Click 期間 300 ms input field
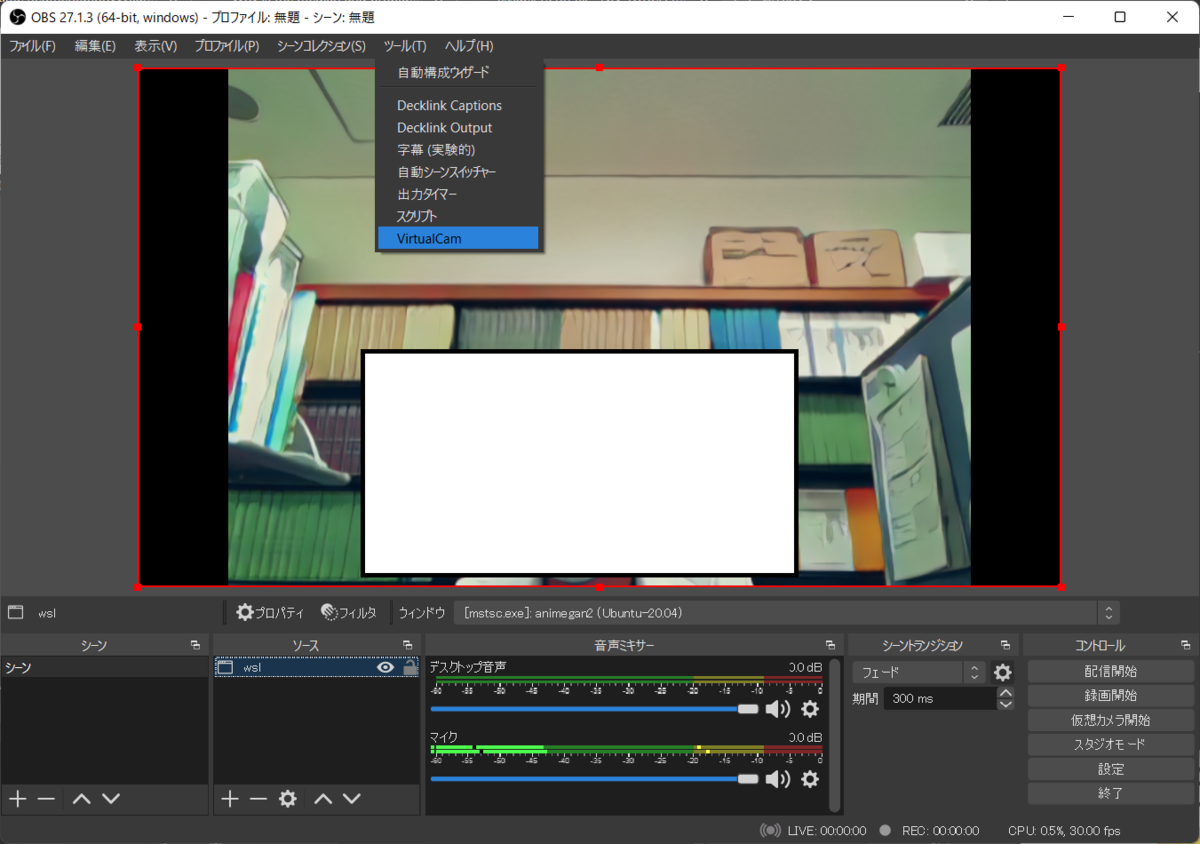 (940, 698)
